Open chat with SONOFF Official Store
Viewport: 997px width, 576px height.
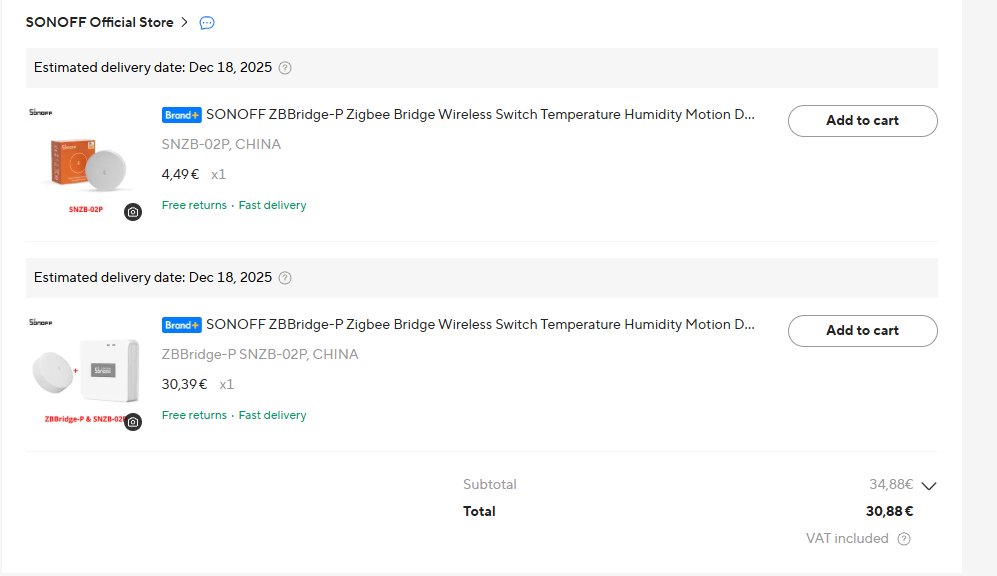click(x=207, y=22)
